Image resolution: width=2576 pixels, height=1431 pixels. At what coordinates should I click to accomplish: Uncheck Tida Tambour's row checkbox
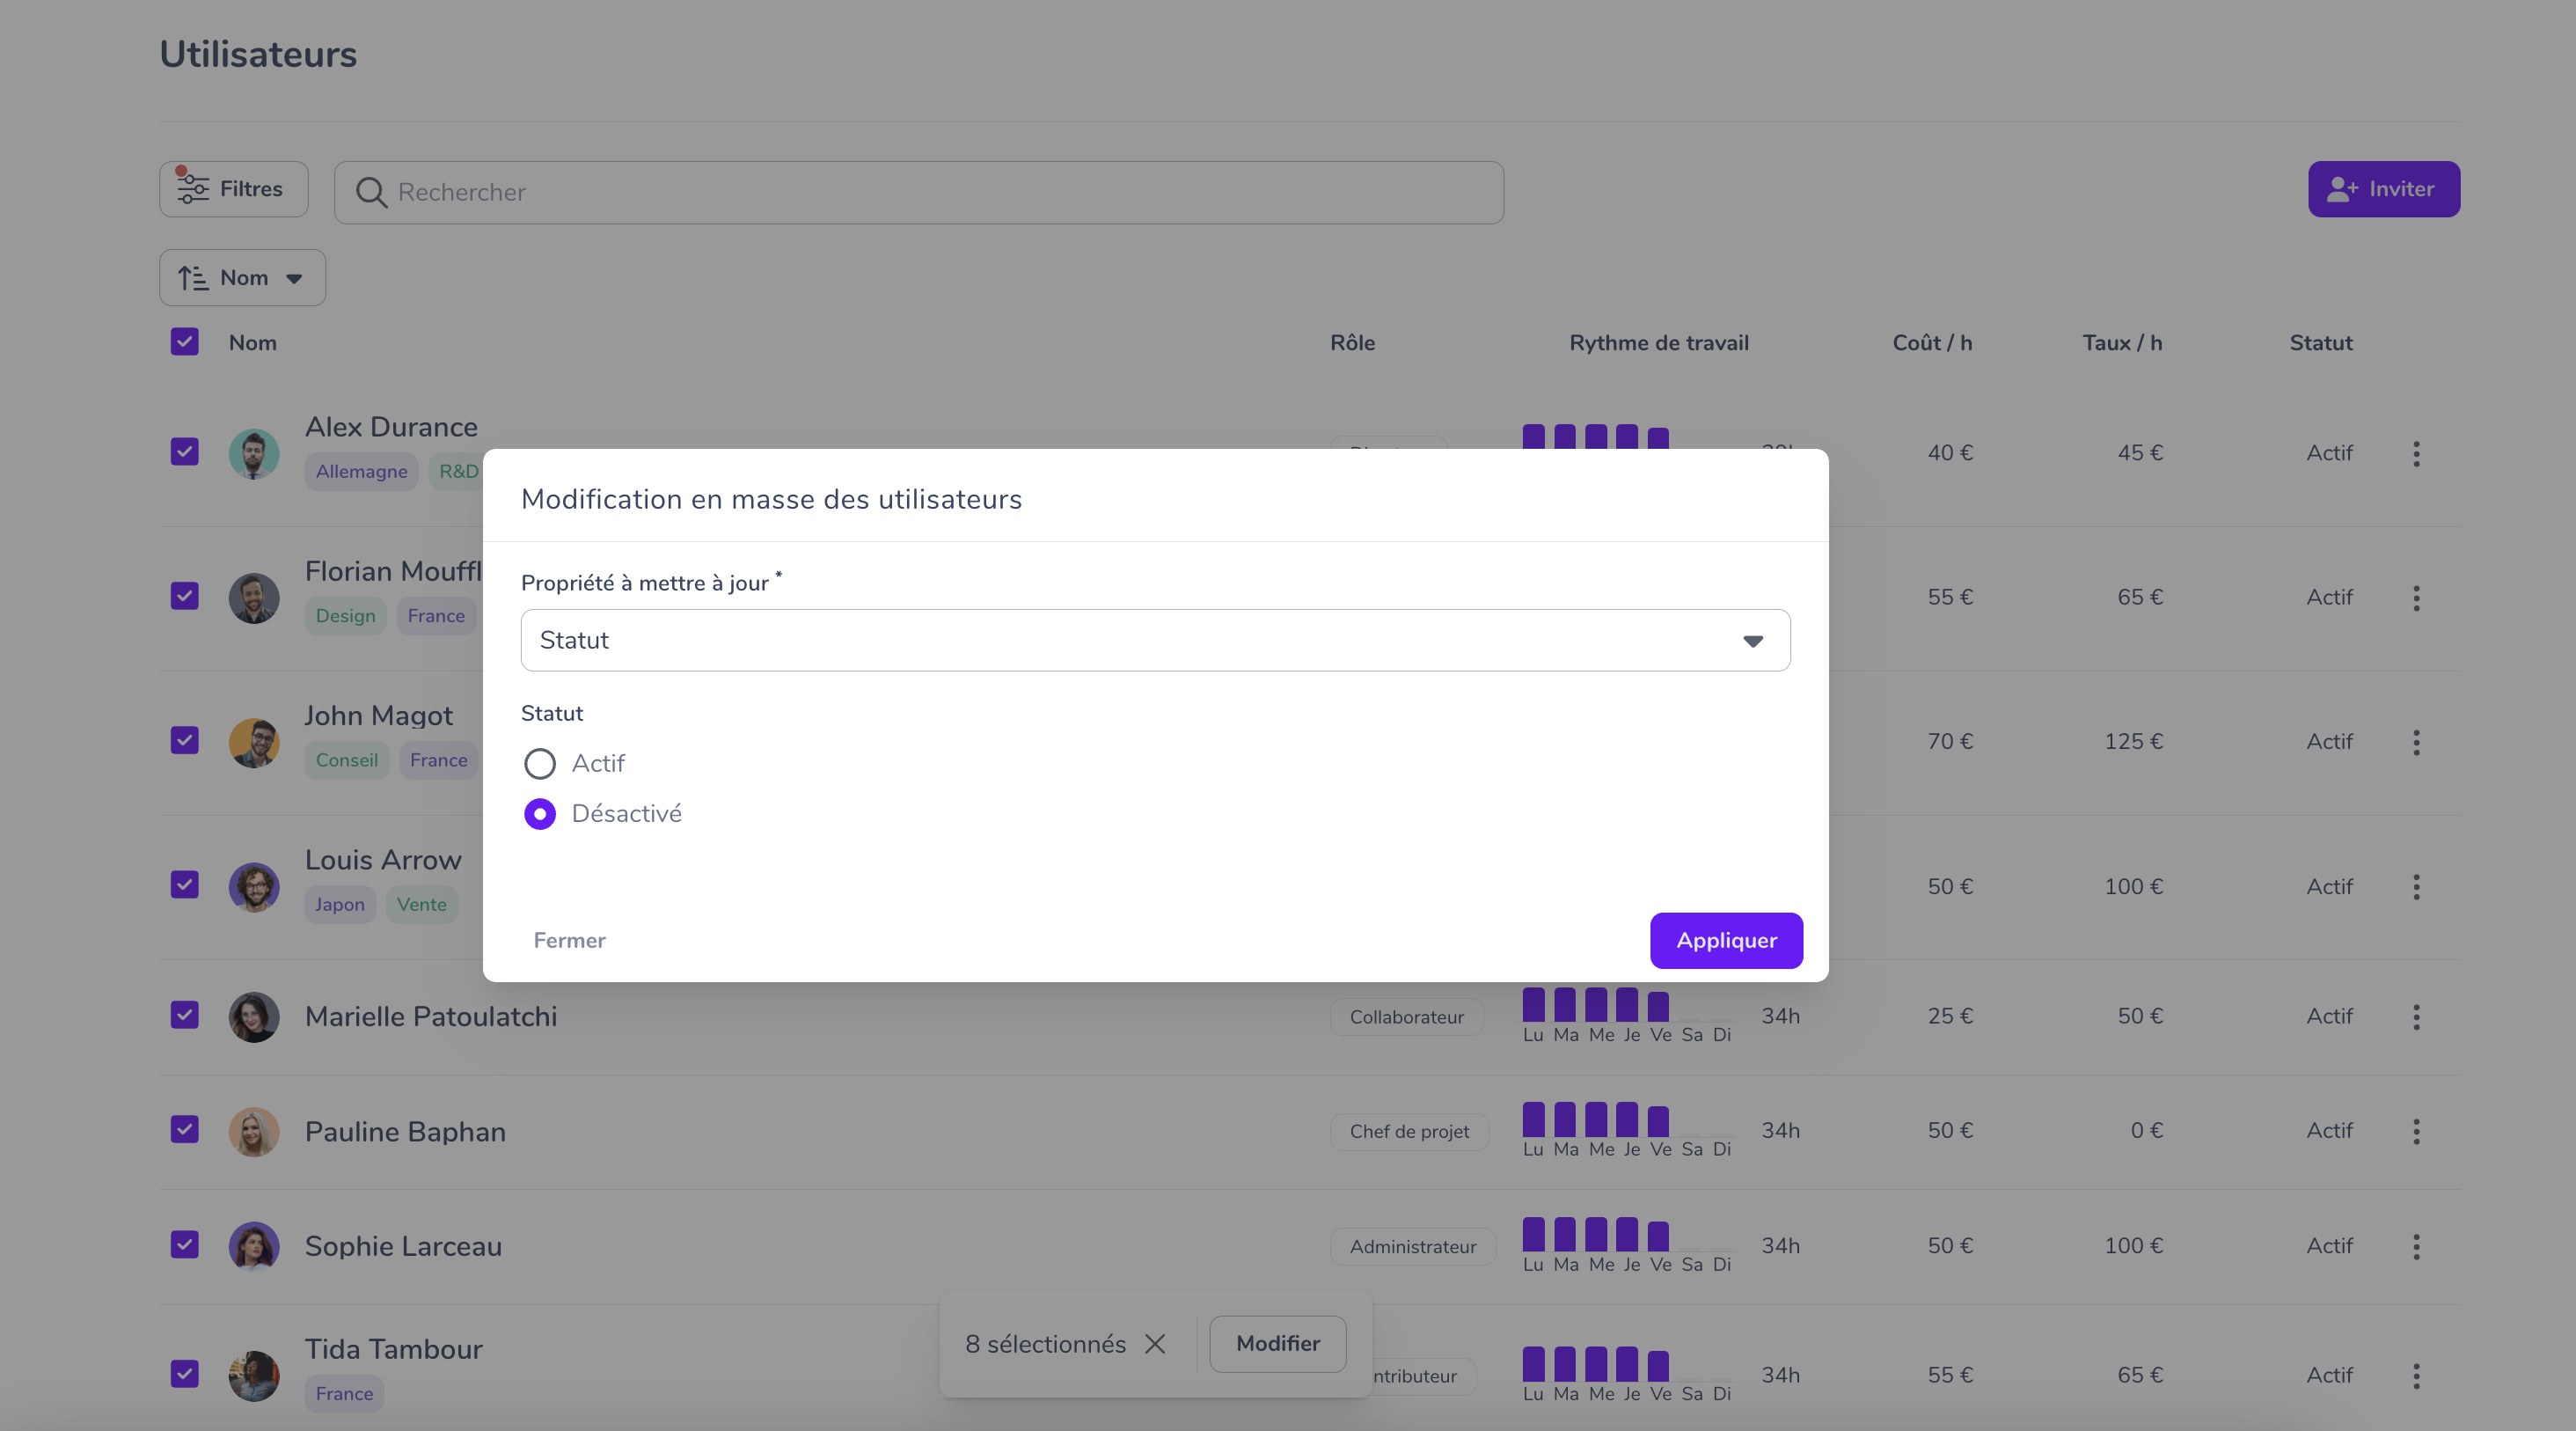pos(184,1373)
